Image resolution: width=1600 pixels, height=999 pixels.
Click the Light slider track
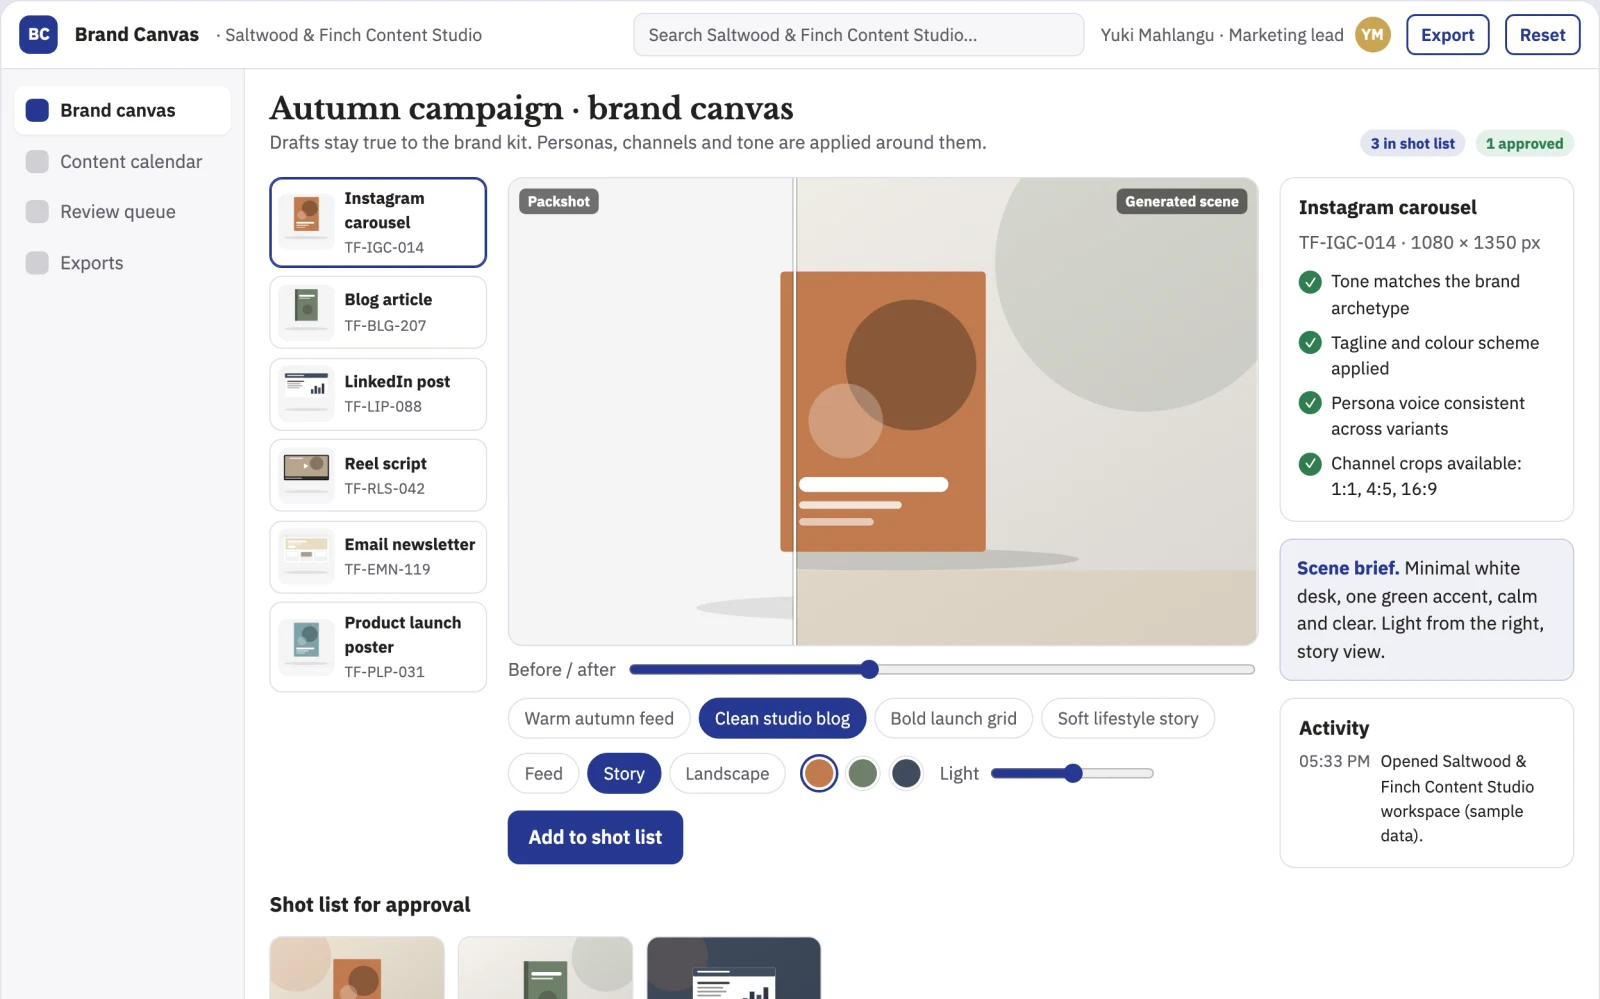coord(1072,773)
